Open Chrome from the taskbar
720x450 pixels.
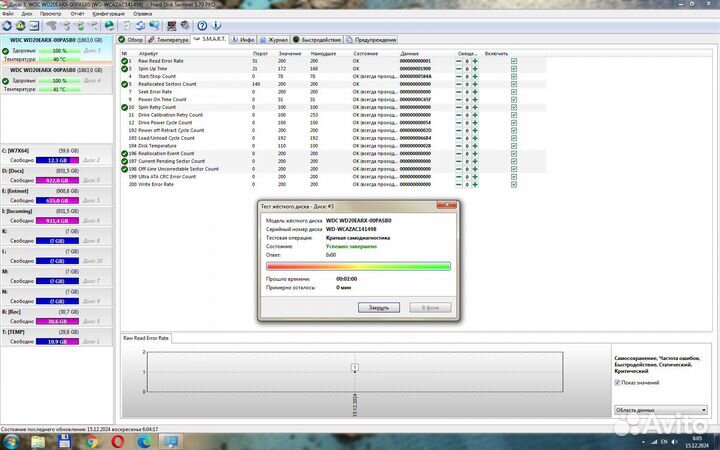tap(91, 442)
